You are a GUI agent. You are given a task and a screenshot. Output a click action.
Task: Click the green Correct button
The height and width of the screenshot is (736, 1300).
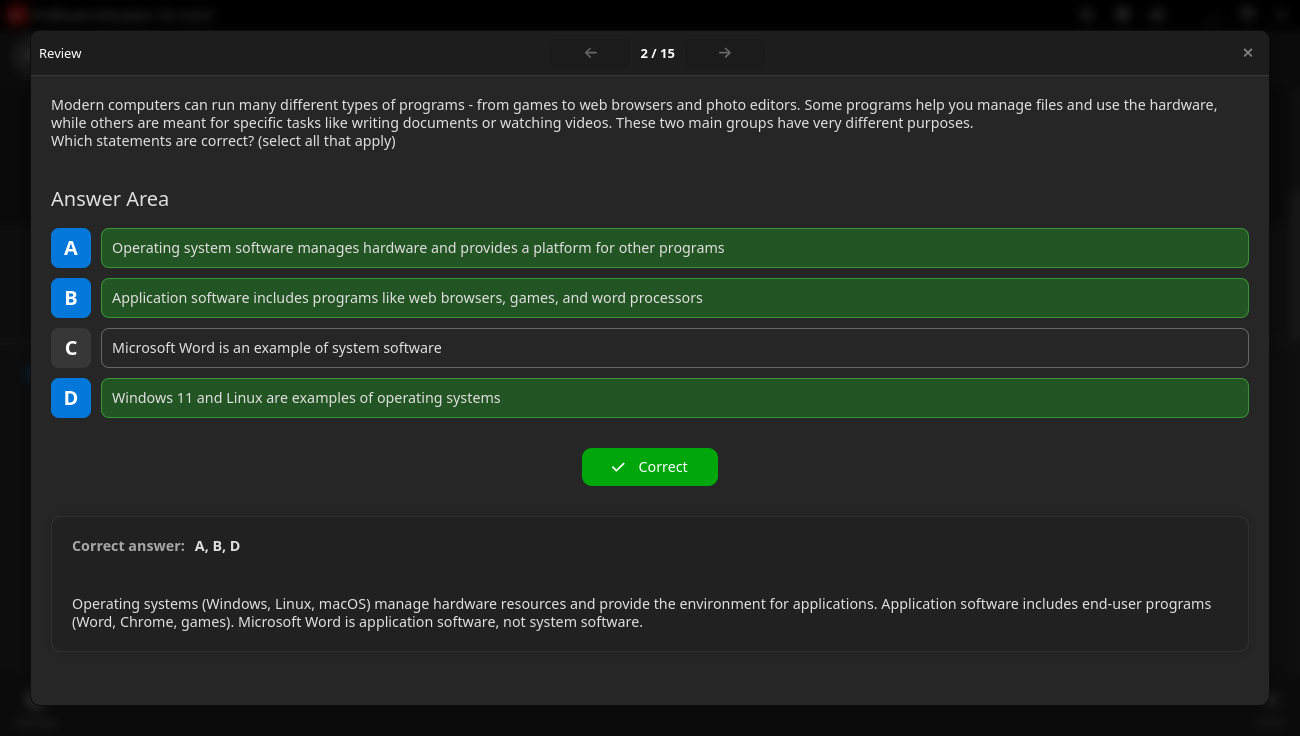[650, 467]
